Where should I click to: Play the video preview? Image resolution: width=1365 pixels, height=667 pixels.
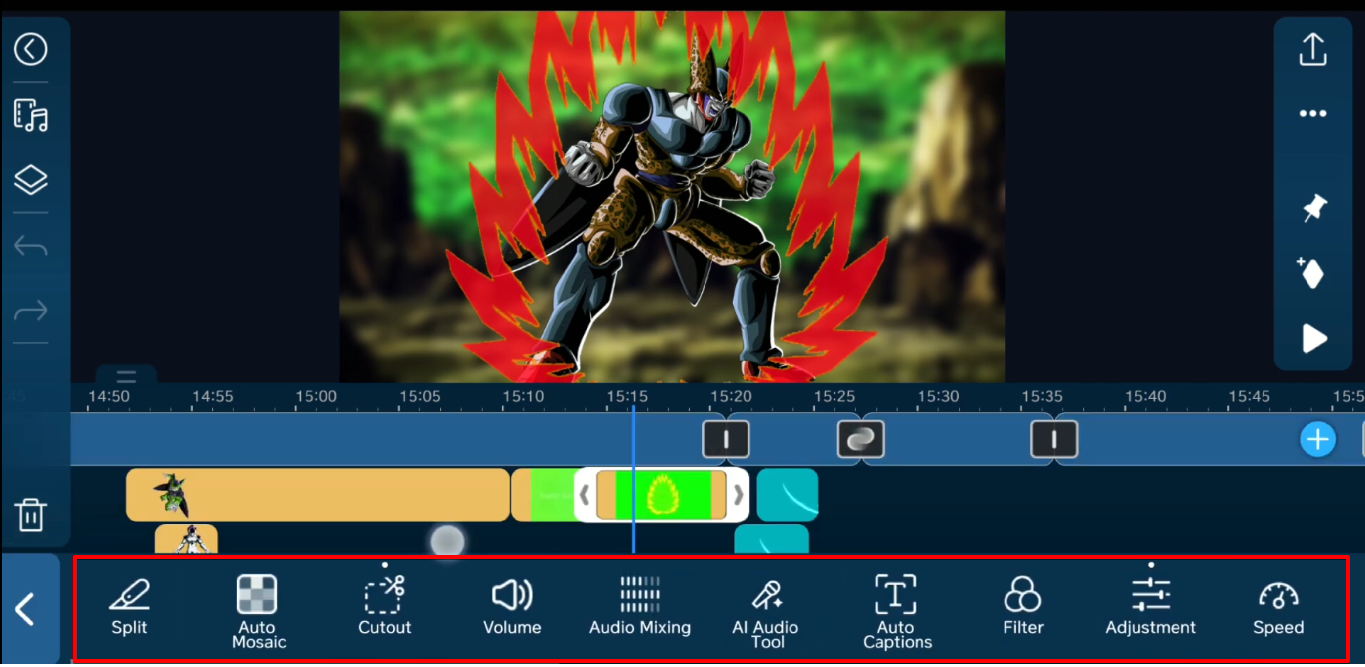click(1314, 338)
